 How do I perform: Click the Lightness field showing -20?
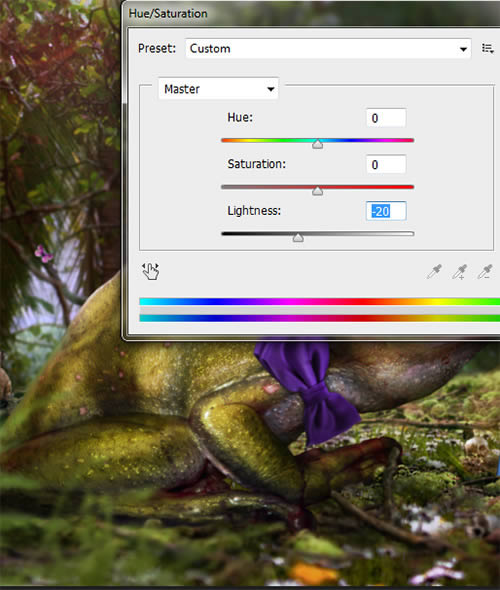(x=386, y=211)
